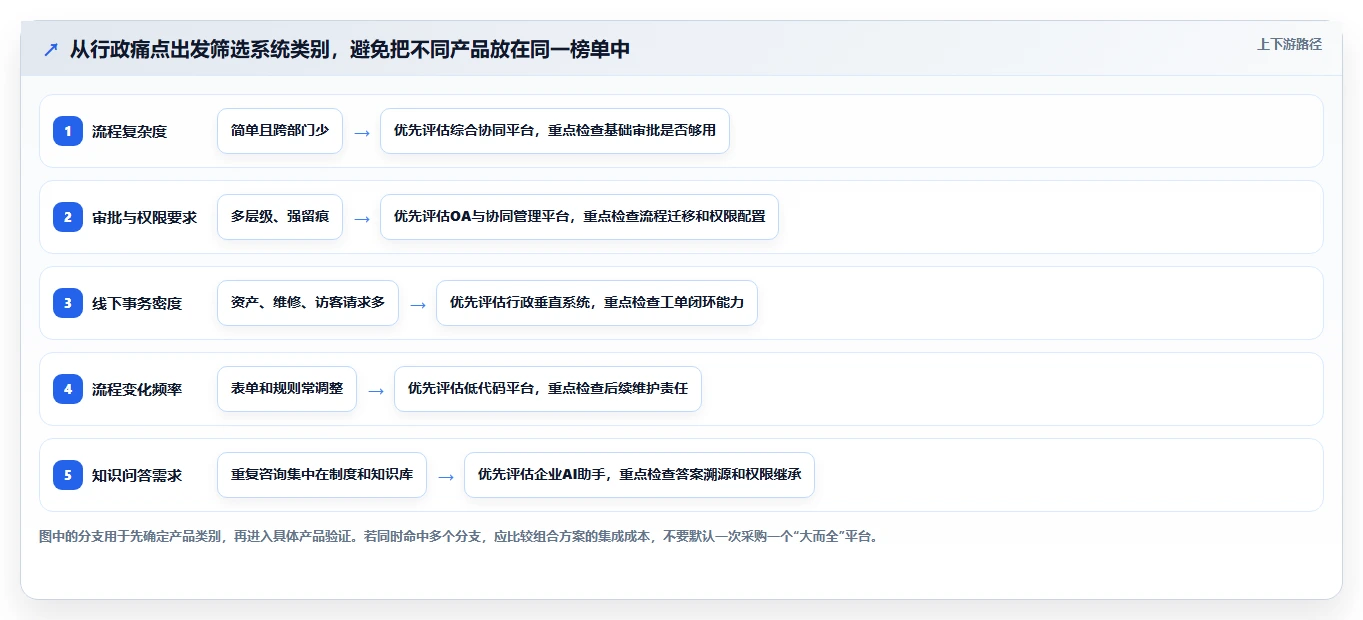Open the 优先评估行政垂直系统 recommendation box
This screenshot has height=620, width=1363.
(597, 303)
